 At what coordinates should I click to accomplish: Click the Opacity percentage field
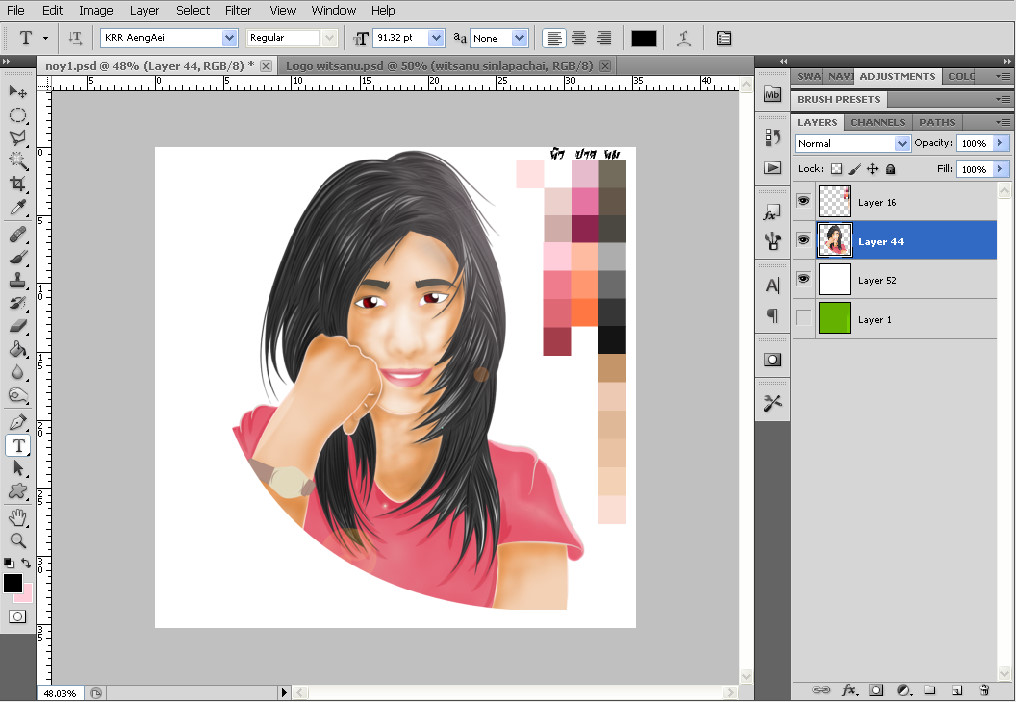tap(974, 144)
